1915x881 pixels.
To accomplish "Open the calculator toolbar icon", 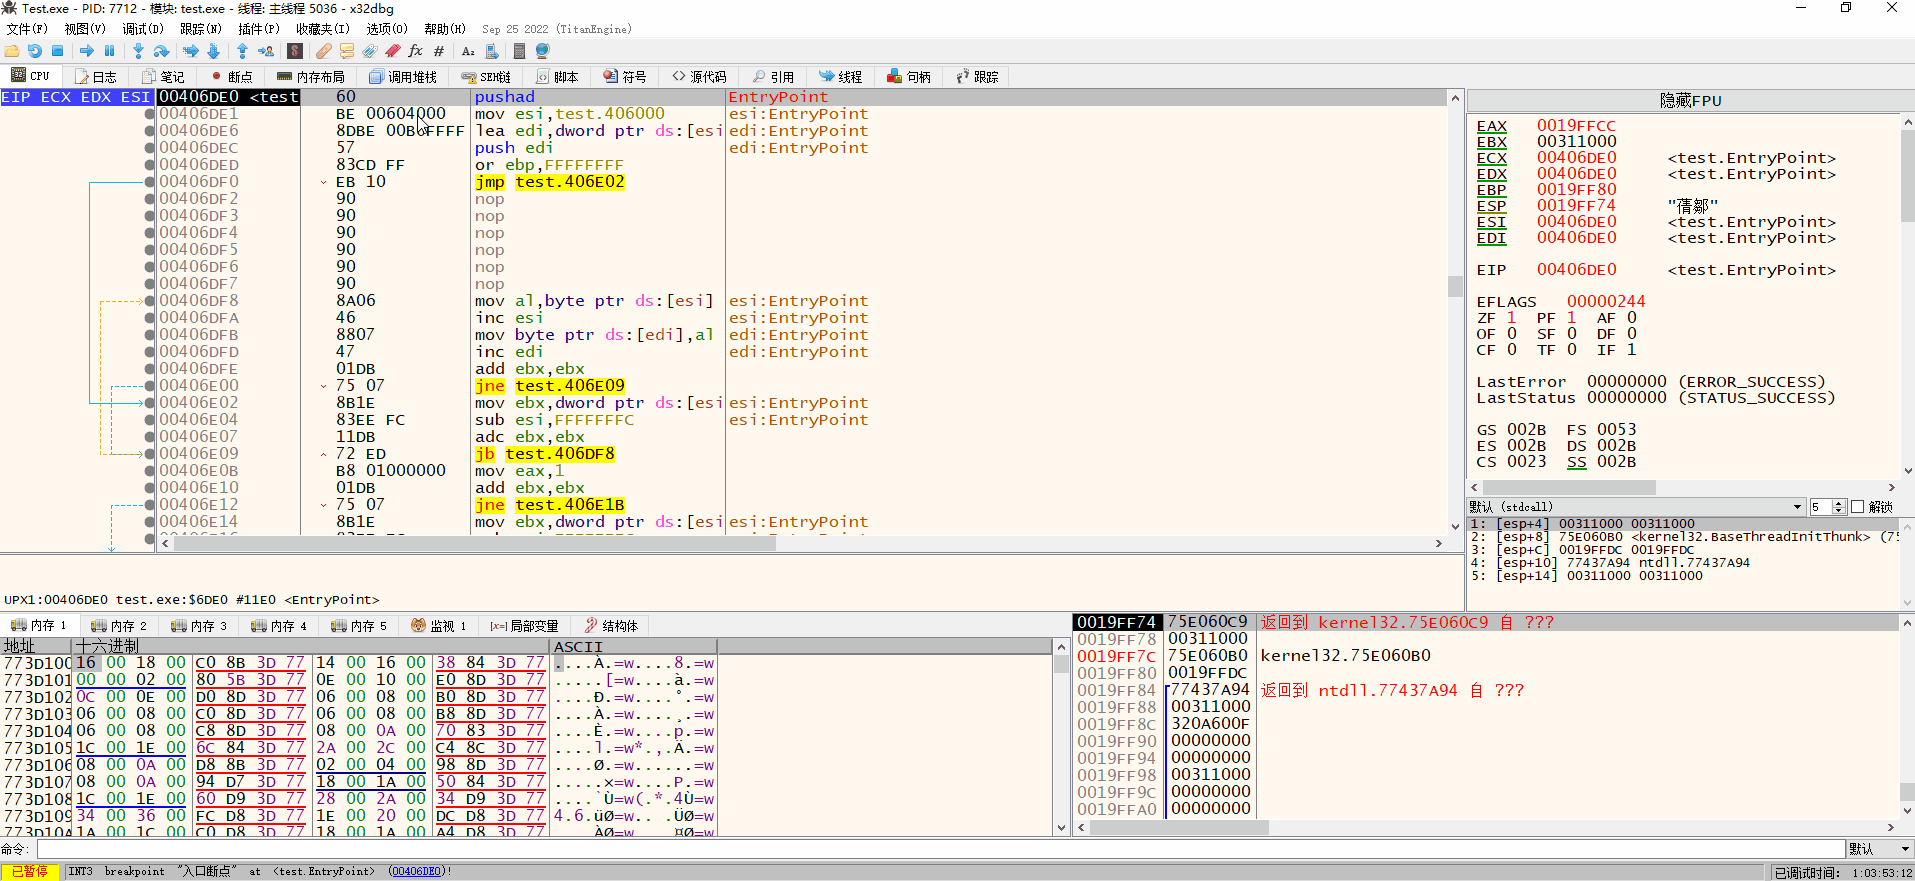I will [x=519, y=51].
